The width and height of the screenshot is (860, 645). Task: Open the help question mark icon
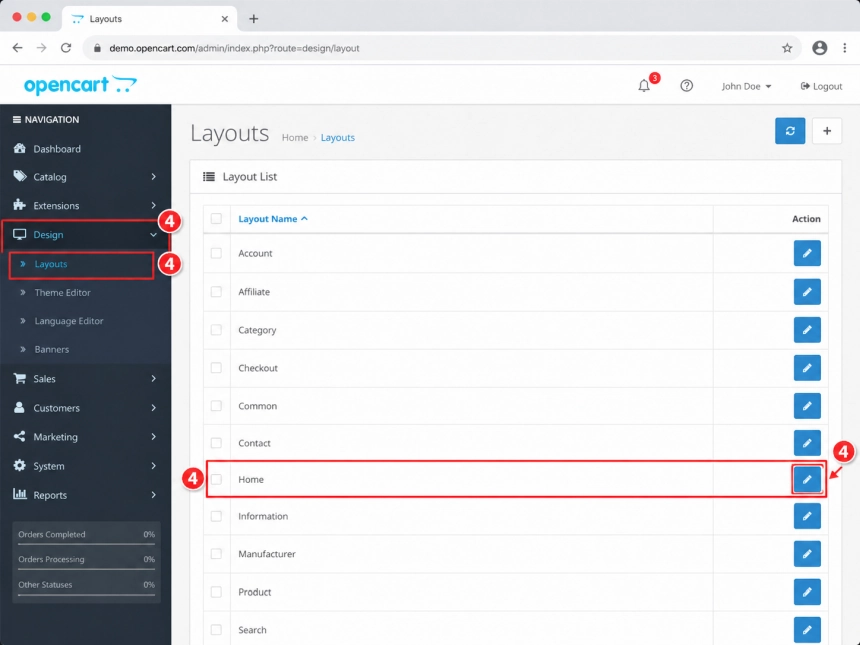[686, 86]
